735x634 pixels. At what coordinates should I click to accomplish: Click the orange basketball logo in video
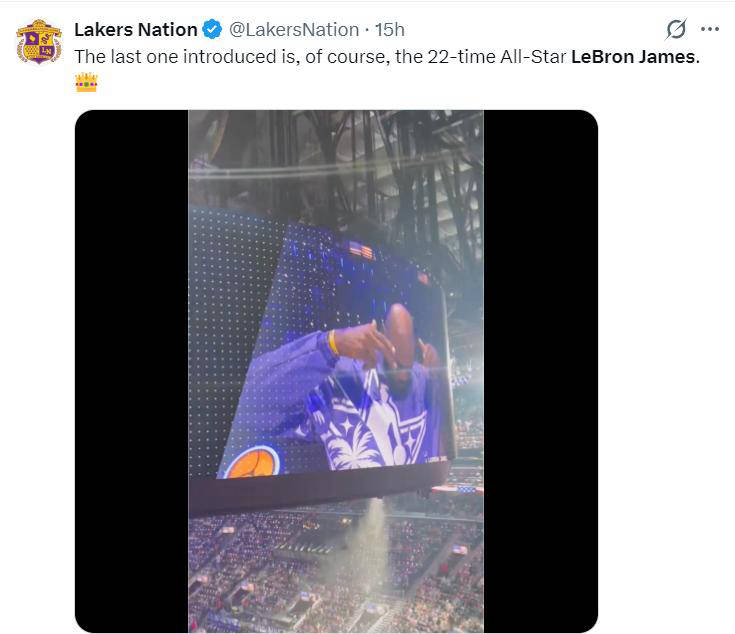coord(251,462)
